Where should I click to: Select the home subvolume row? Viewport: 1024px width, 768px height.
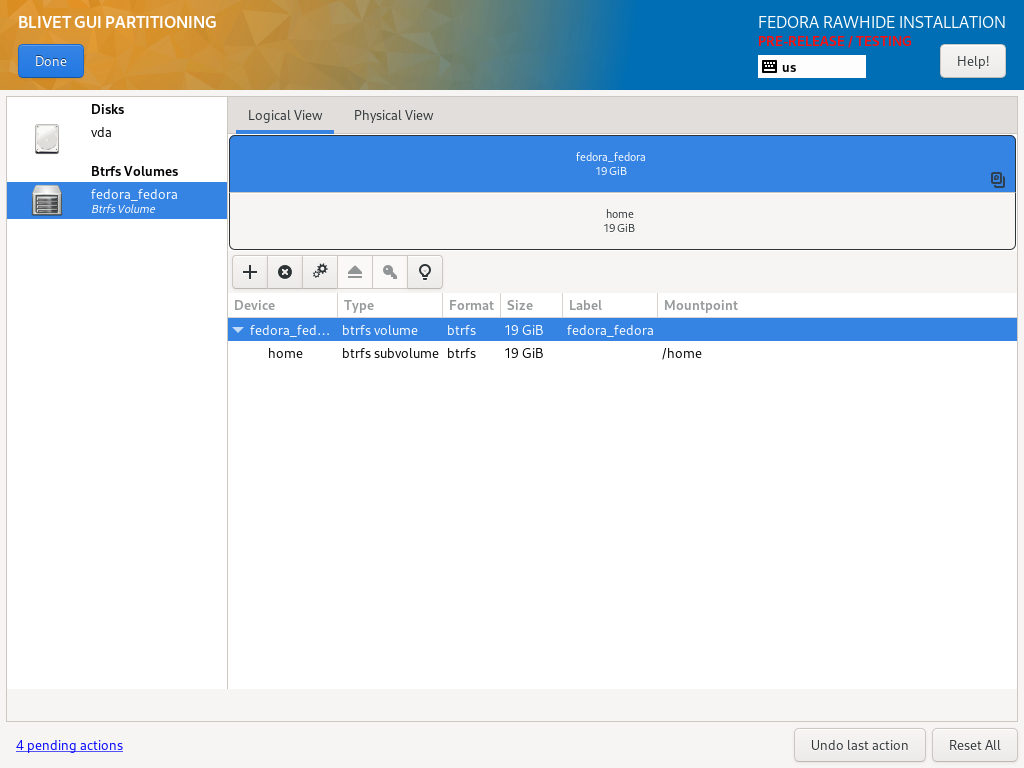pos(622,353)
